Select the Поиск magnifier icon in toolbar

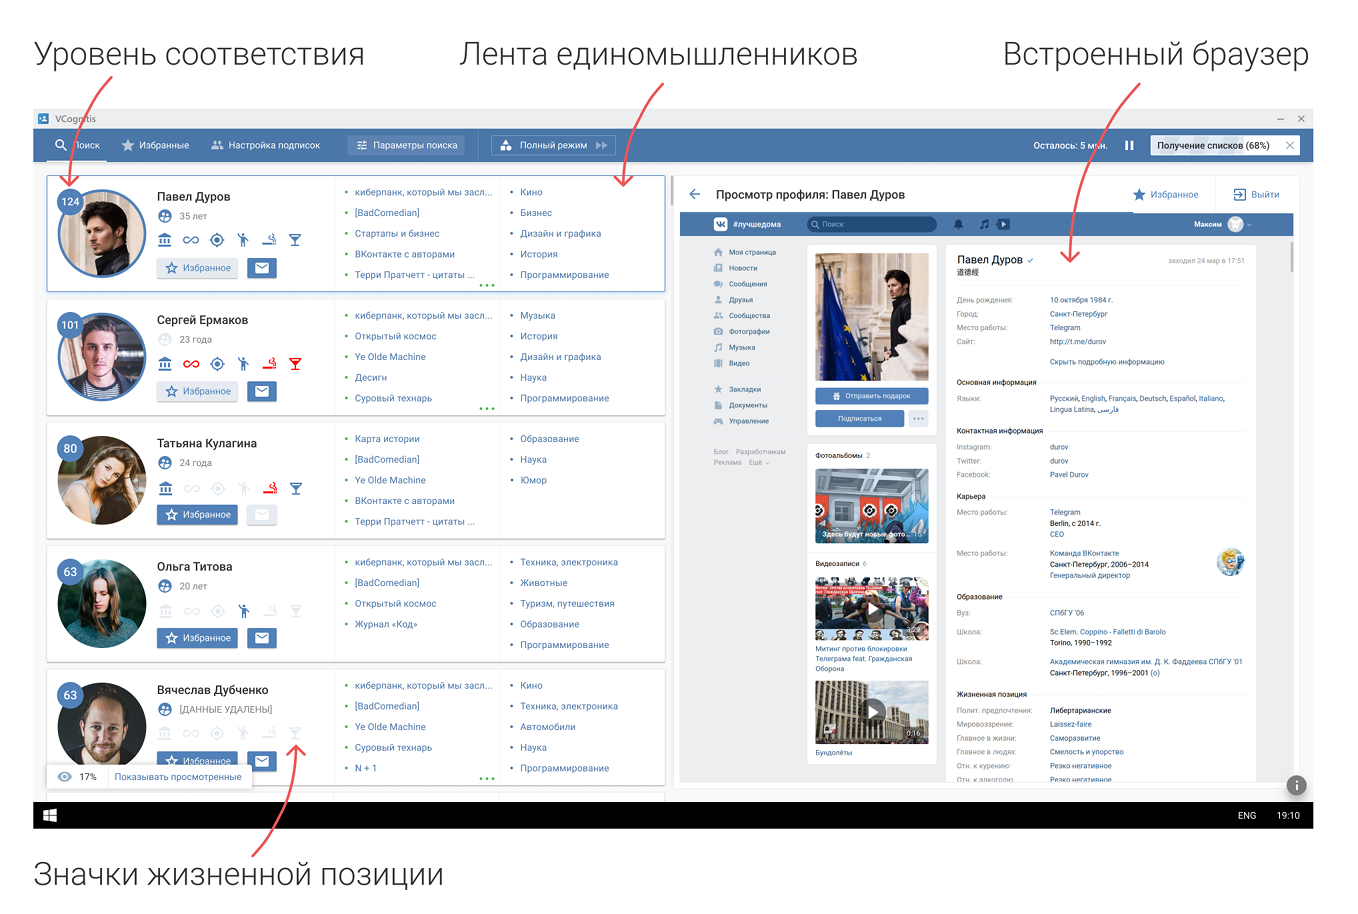click(60, 145)
